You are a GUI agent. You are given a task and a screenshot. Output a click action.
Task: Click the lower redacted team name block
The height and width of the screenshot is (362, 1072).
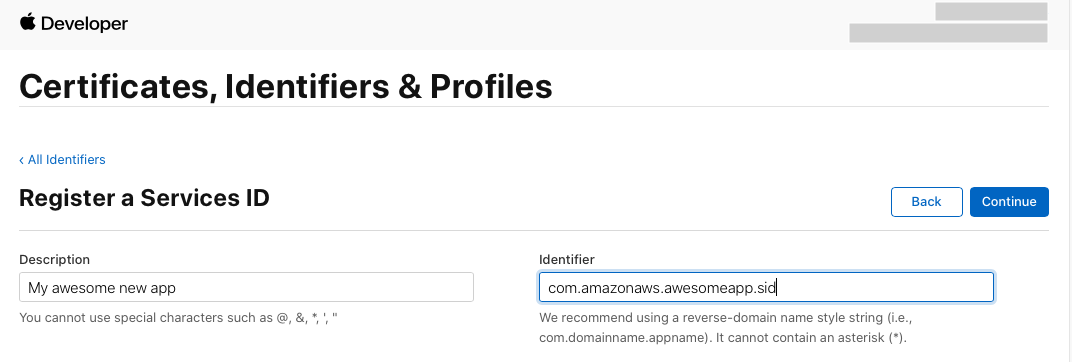click(x=948, y=33)
